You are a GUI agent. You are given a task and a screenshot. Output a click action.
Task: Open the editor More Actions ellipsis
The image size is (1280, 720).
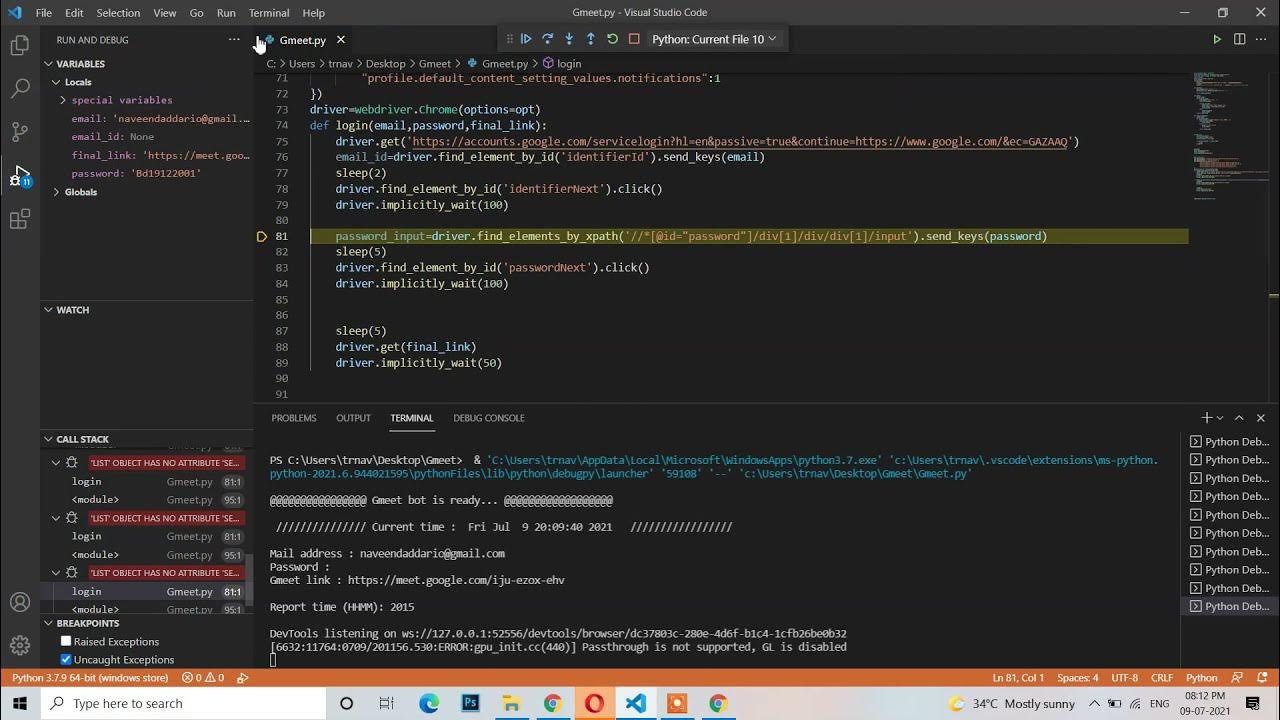click(1261, 39)
